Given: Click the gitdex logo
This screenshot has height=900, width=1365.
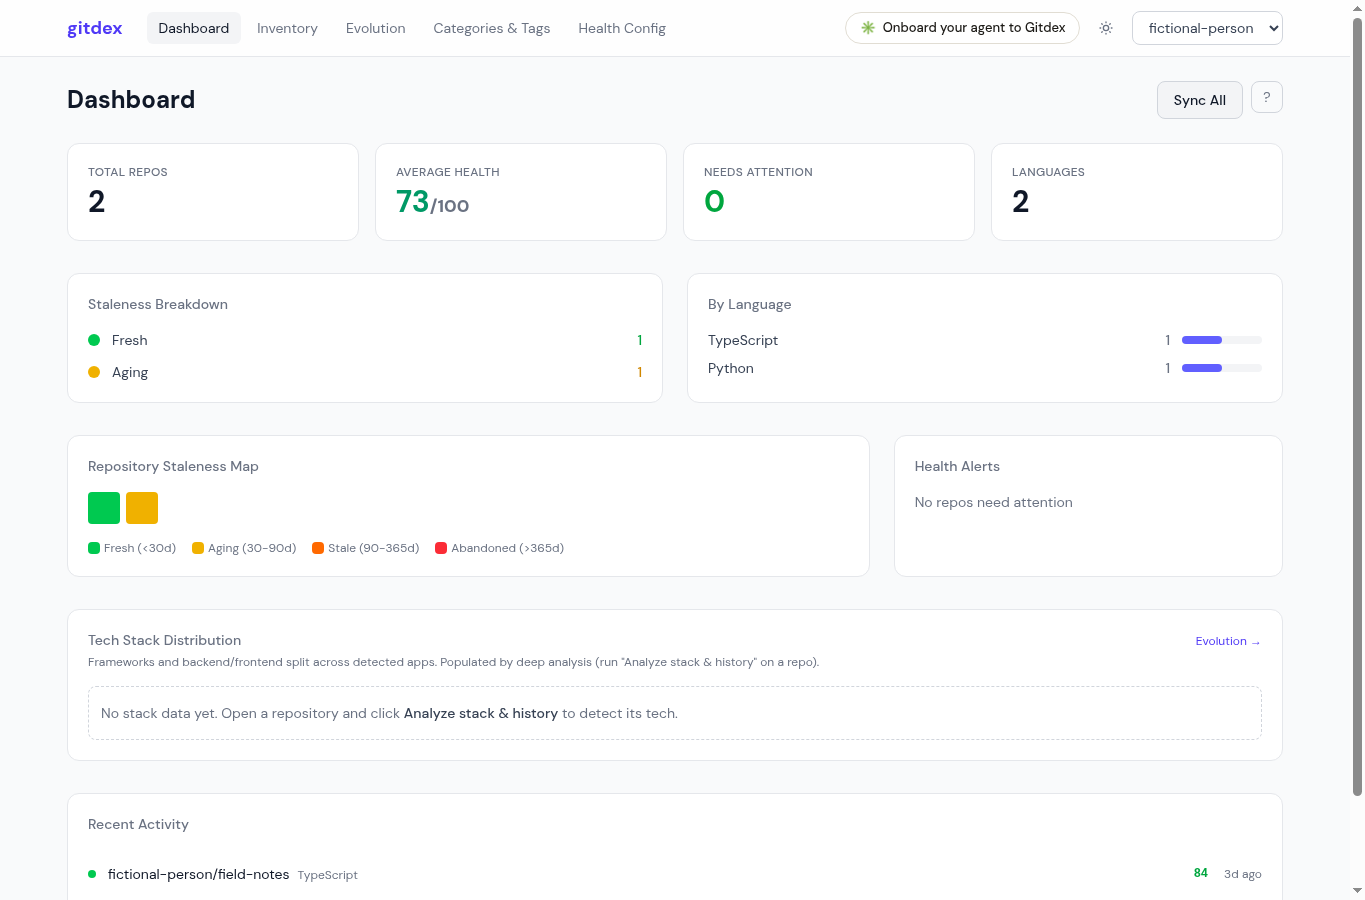Looking at the screenshot, I should 95,28.
